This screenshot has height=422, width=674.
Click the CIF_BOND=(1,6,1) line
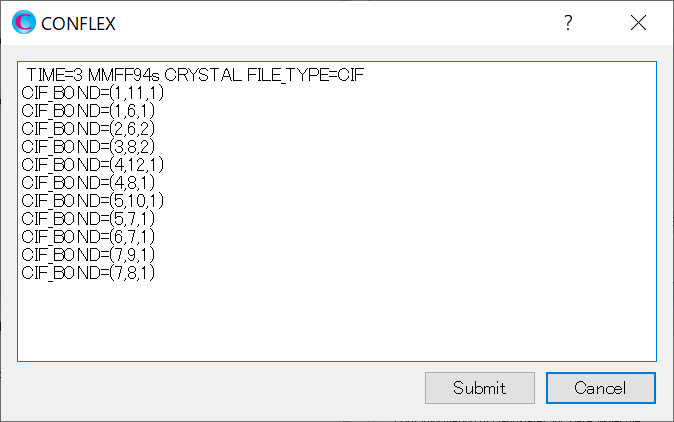88,111
